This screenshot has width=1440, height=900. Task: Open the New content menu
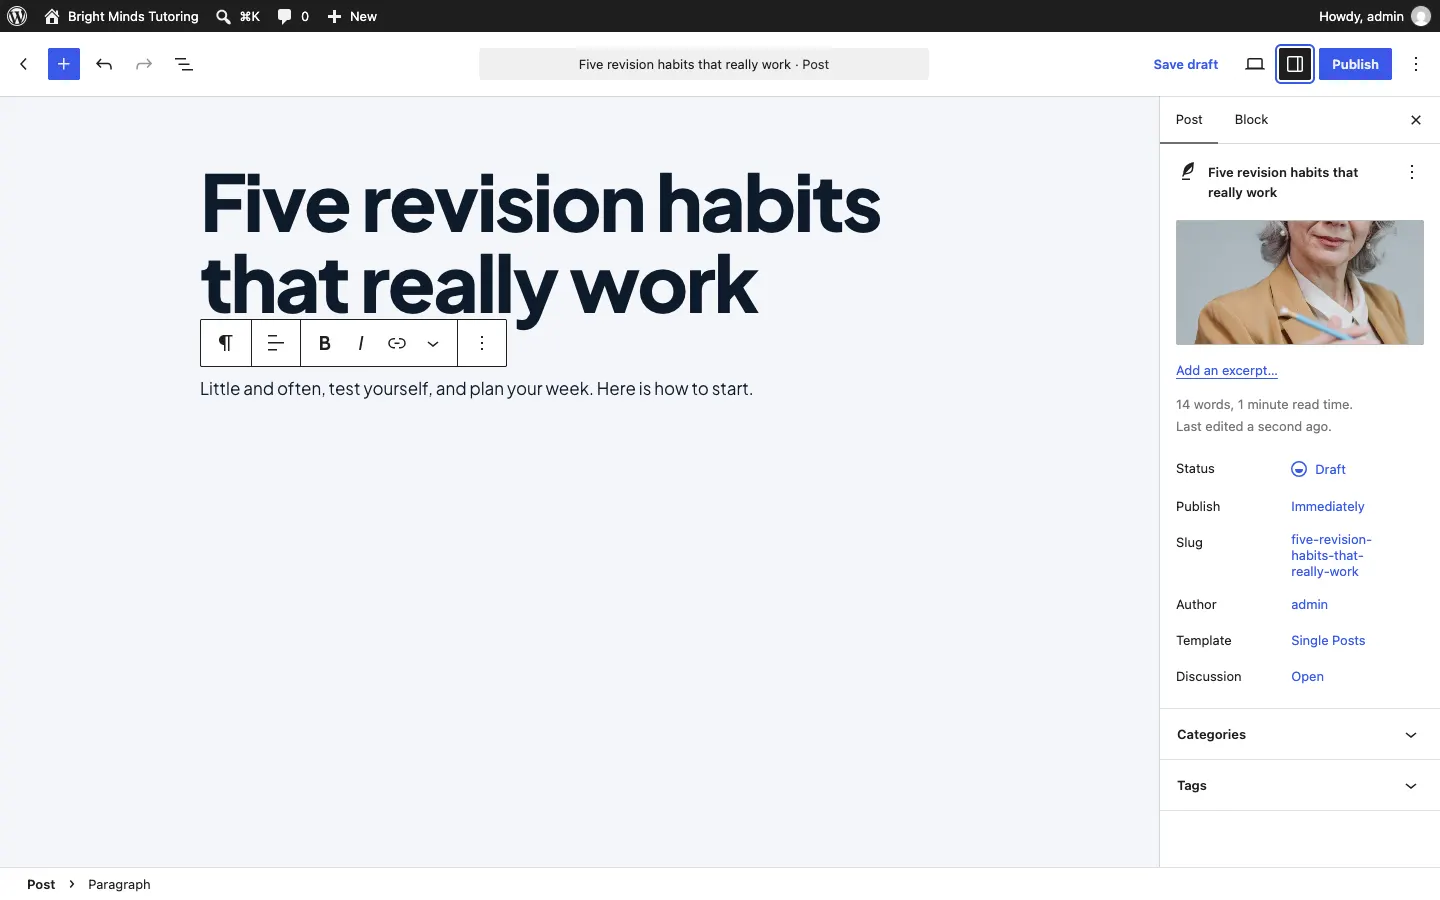click(x=352, y=16)
